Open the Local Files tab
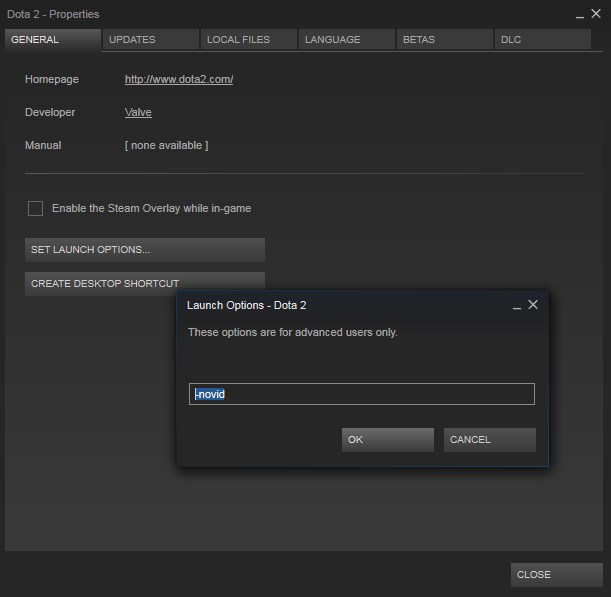 (x=249, y=40)
